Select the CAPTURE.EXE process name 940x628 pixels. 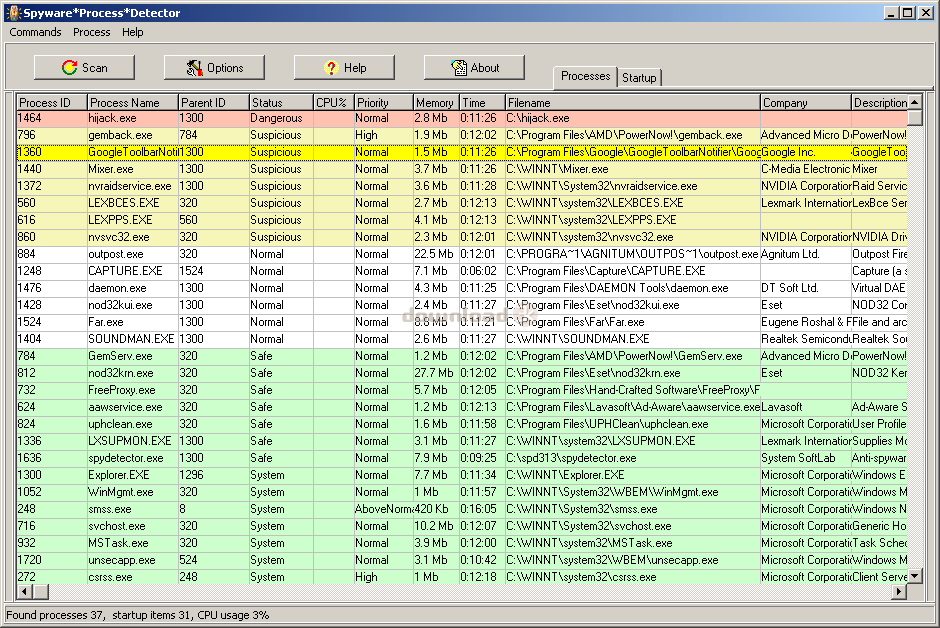[x=125, y=271]
